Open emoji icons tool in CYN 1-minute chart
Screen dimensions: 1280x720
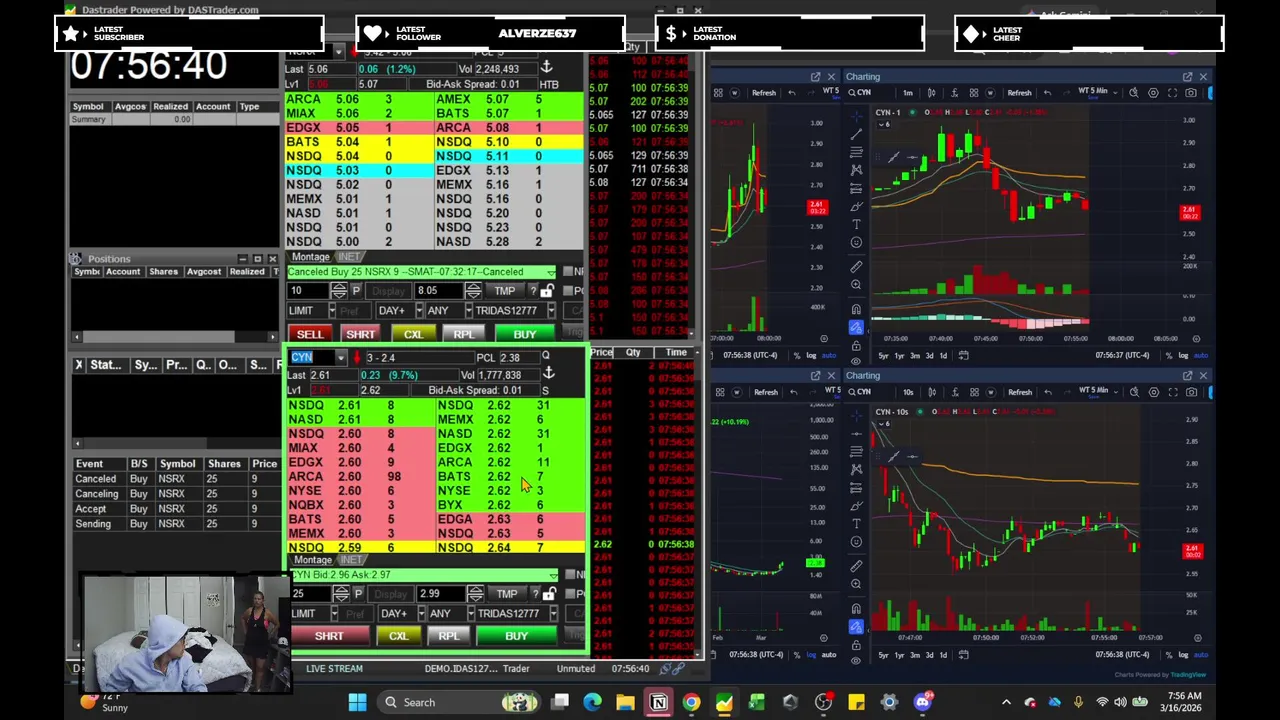[856, 242]
